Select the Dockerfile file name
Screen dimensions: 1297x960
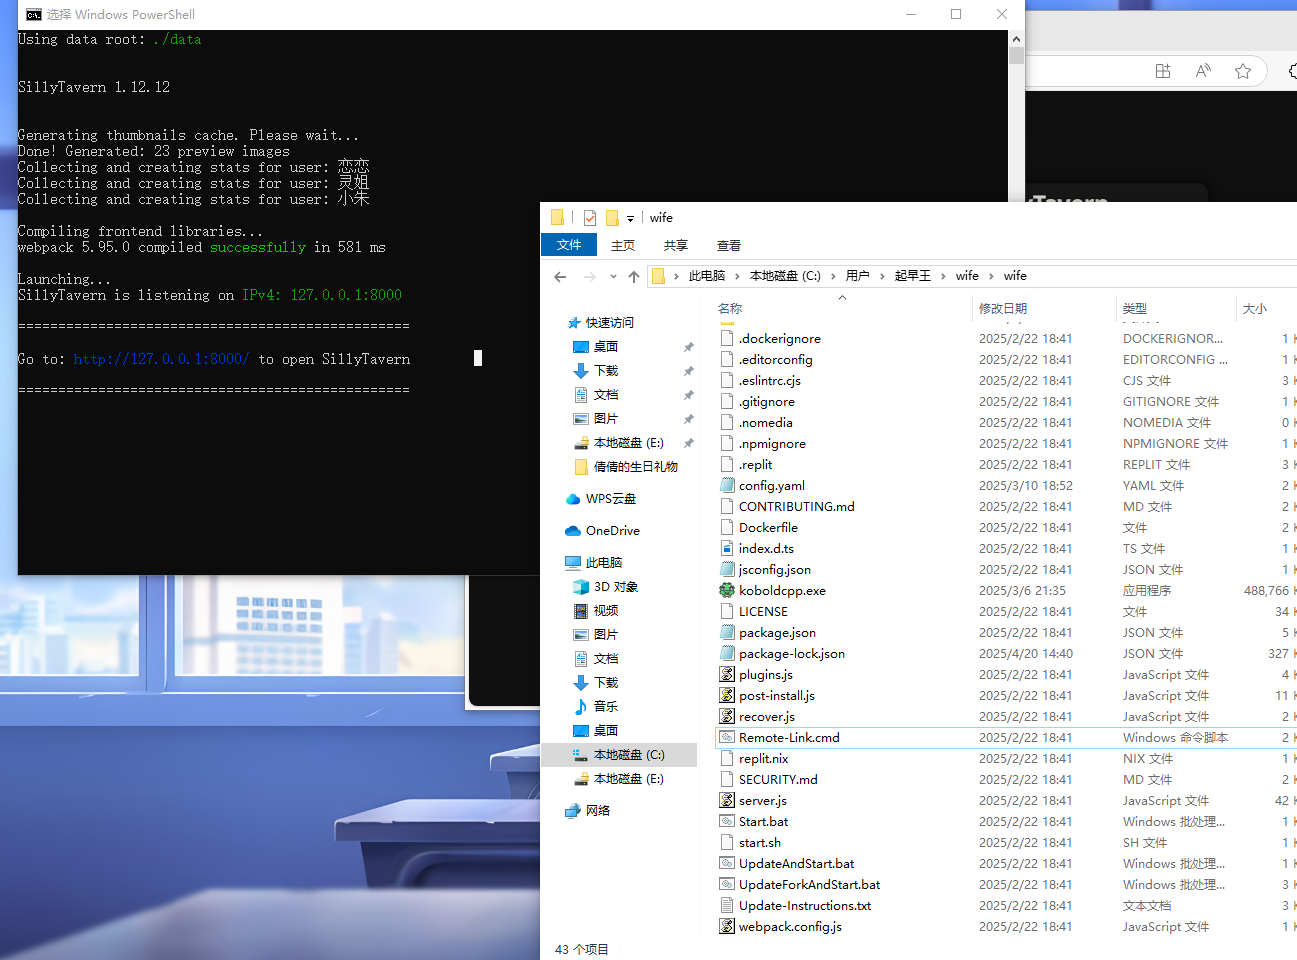(x=768, y=527)
